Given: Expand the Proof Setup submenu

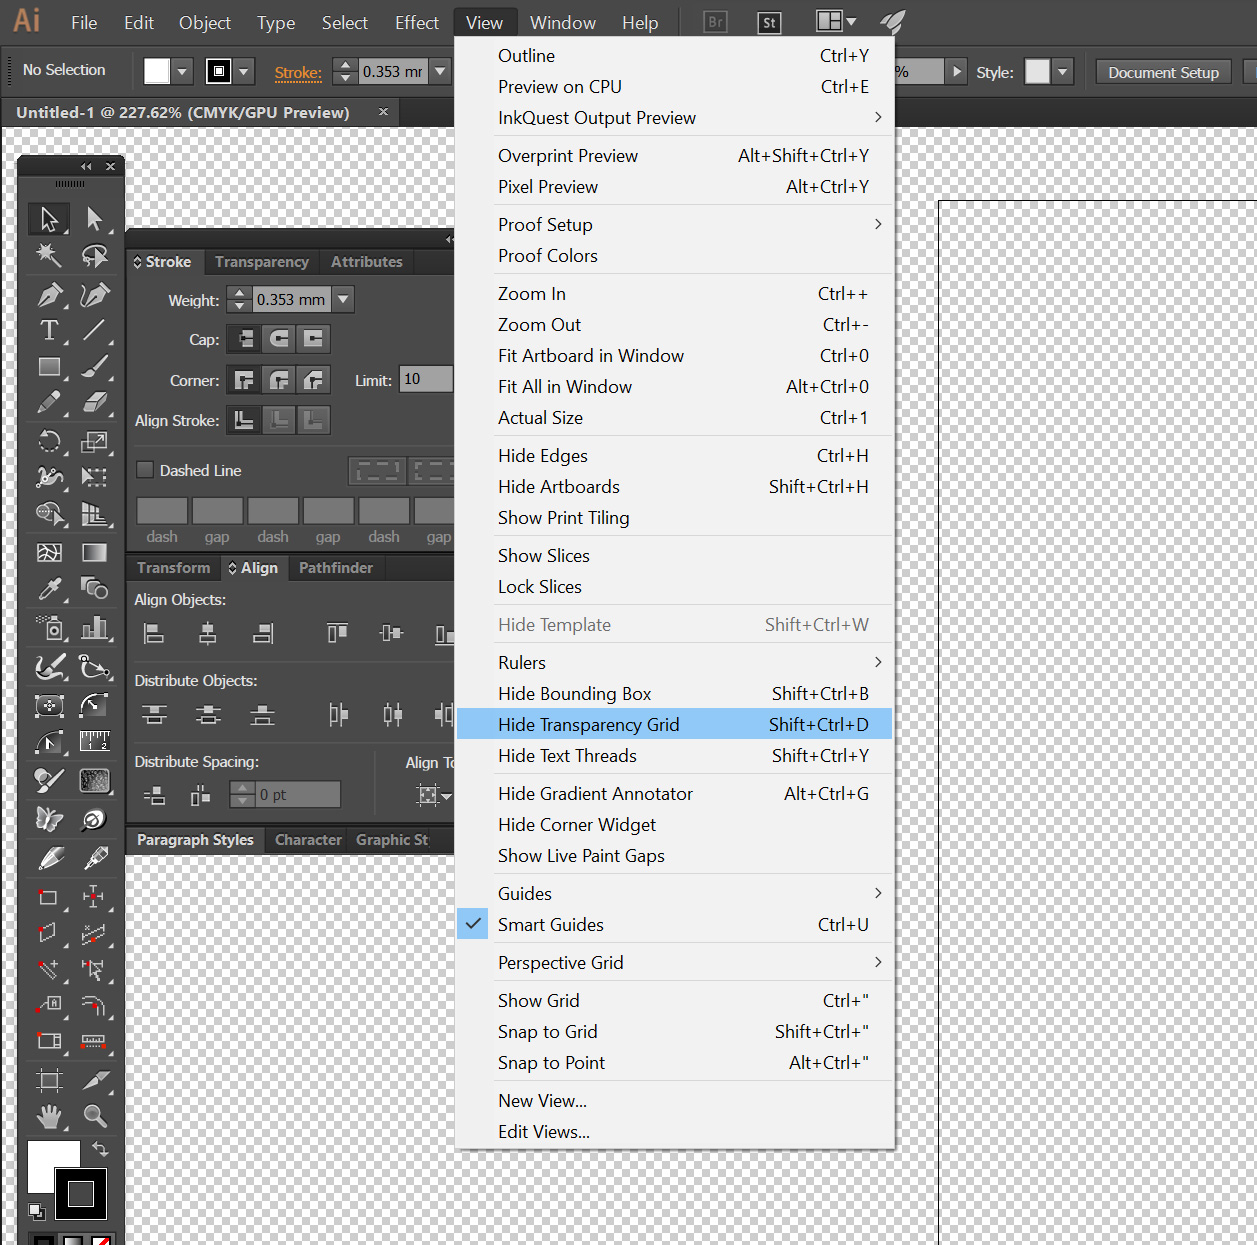Looking at the screenshot, I should (x=674, y=225).
